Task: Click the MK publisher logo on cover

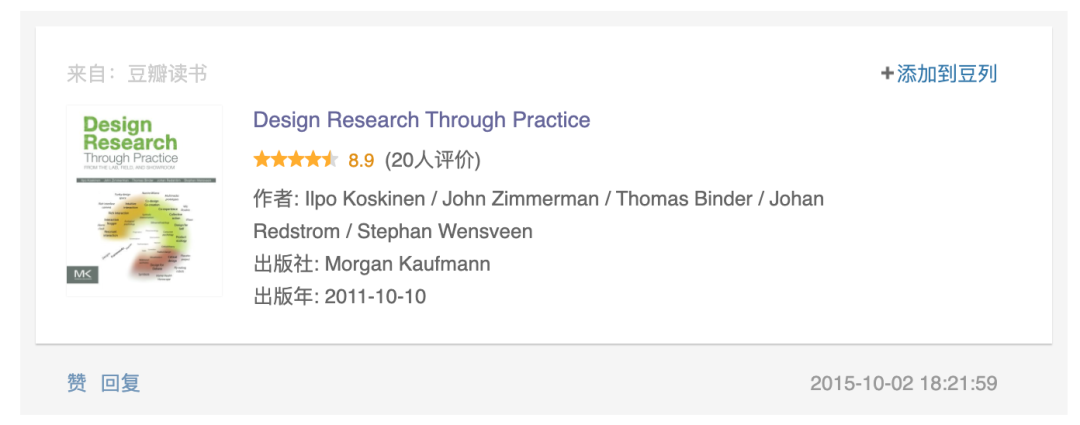Action: coord(83,274)
